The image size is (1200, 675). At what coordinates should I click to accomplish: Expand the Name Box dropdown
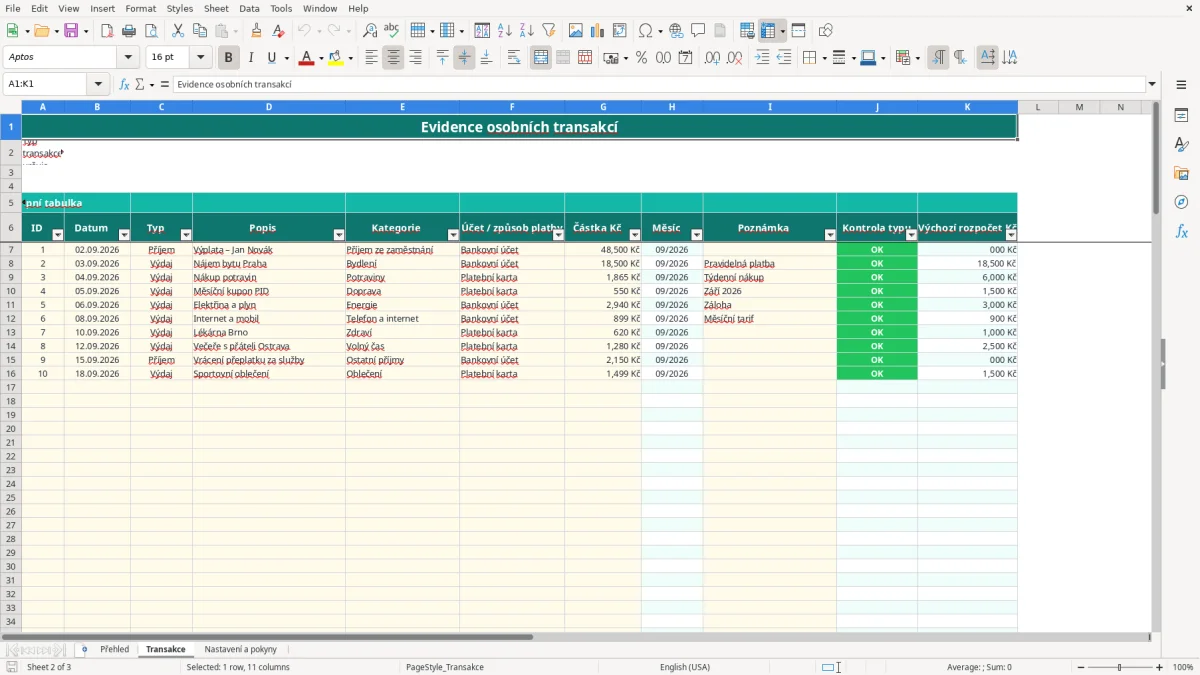tap(98, 84)
